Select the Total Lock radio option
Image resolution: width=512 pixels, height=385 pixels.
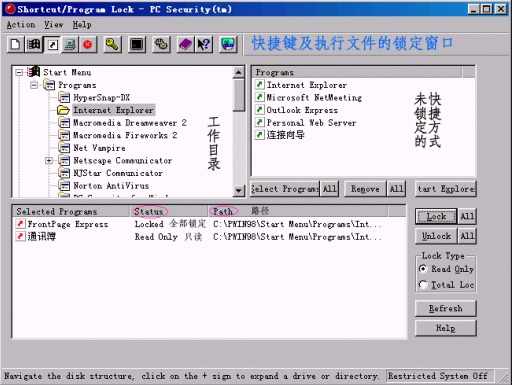pos(446,285)
